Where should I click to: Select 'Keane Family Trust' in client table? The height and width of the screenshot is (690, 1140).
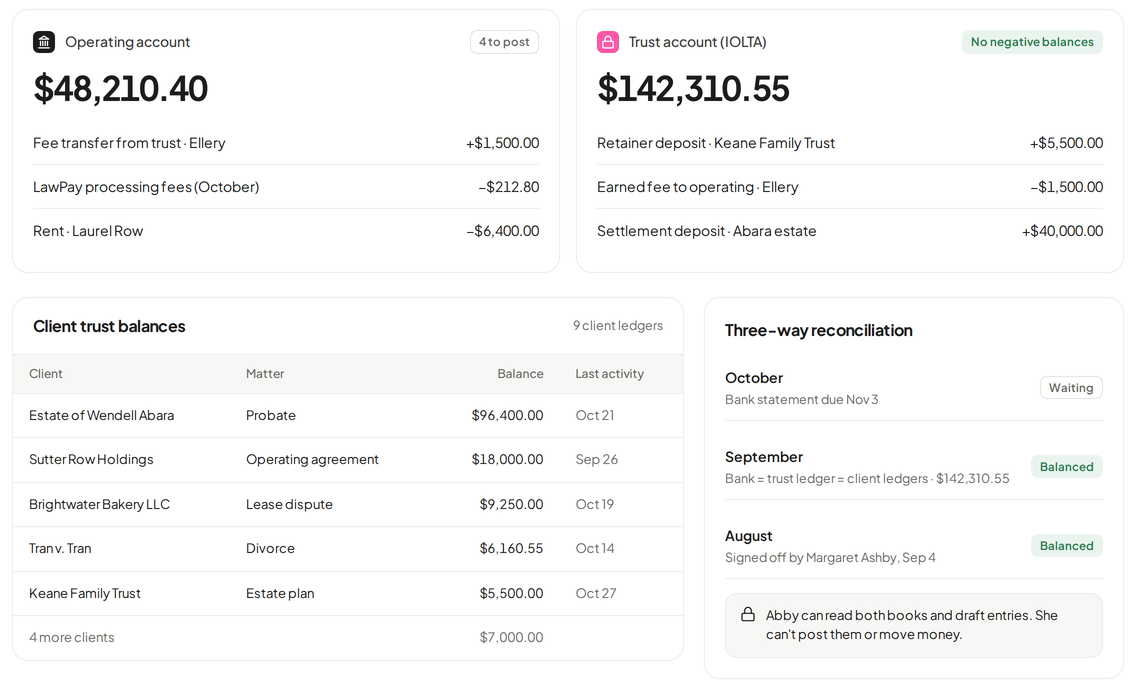tap(85, 593)
